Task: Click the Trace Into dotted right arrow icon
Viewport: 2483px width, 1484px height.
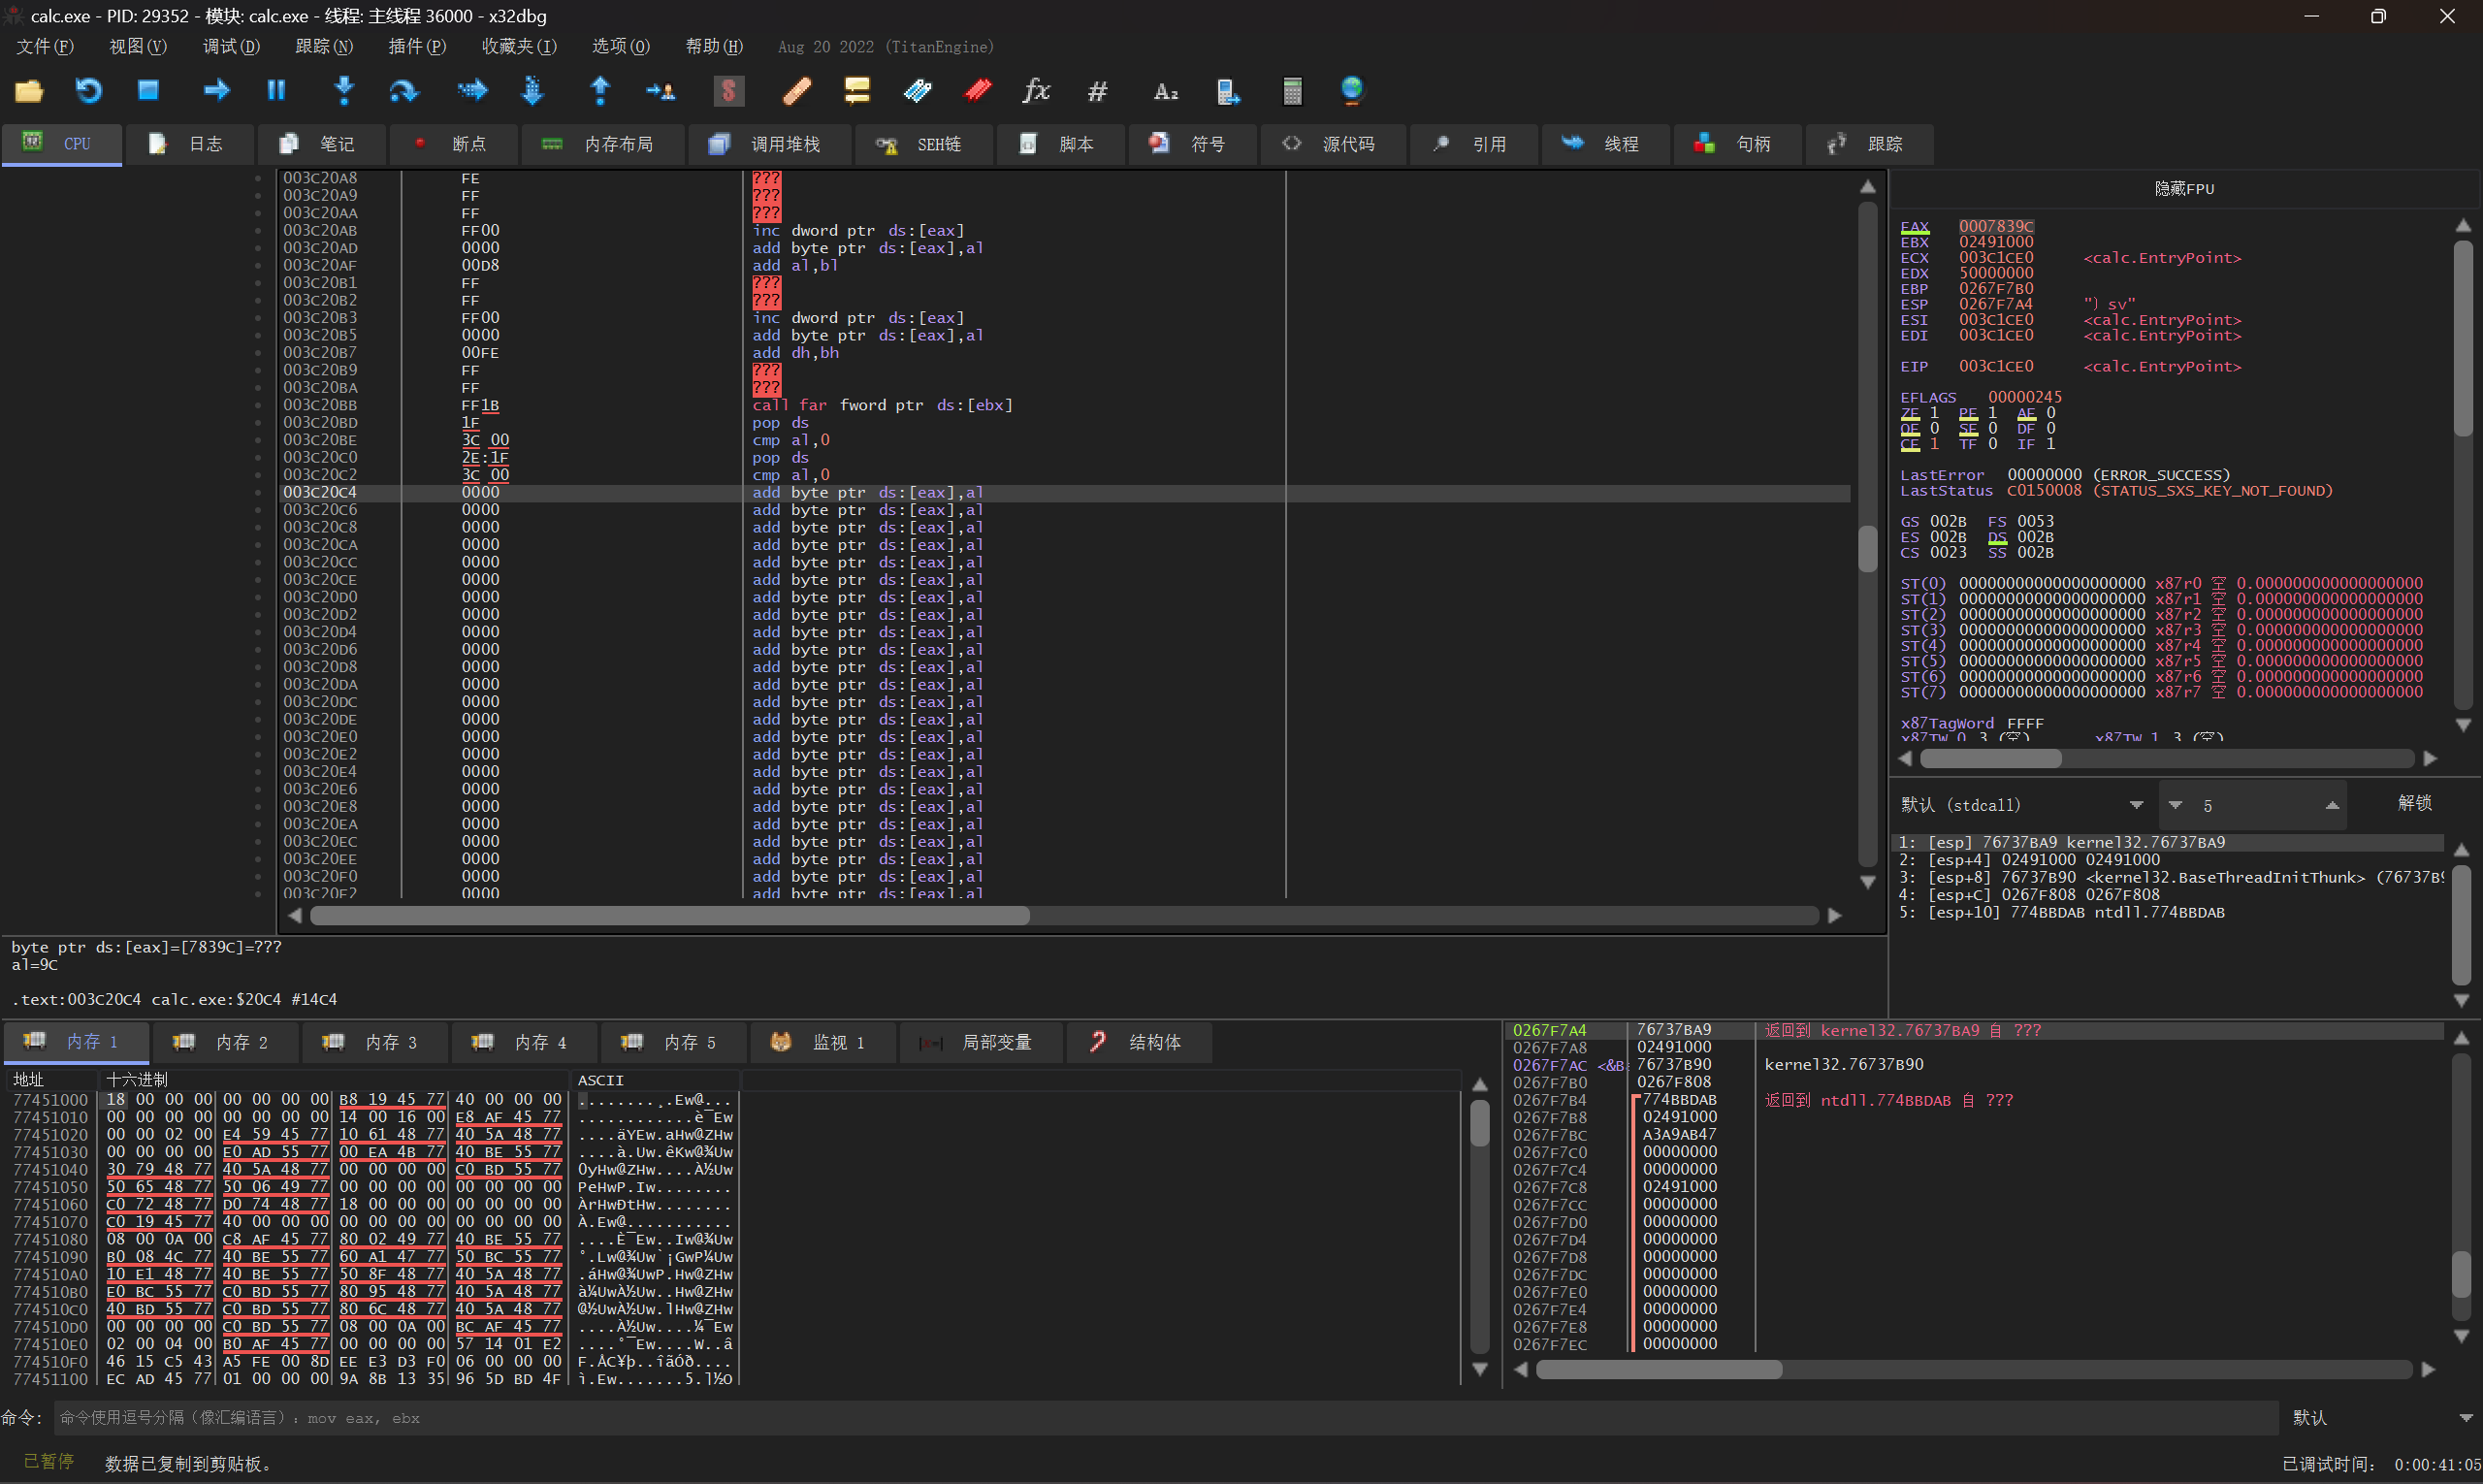Action: click(472, 91)
